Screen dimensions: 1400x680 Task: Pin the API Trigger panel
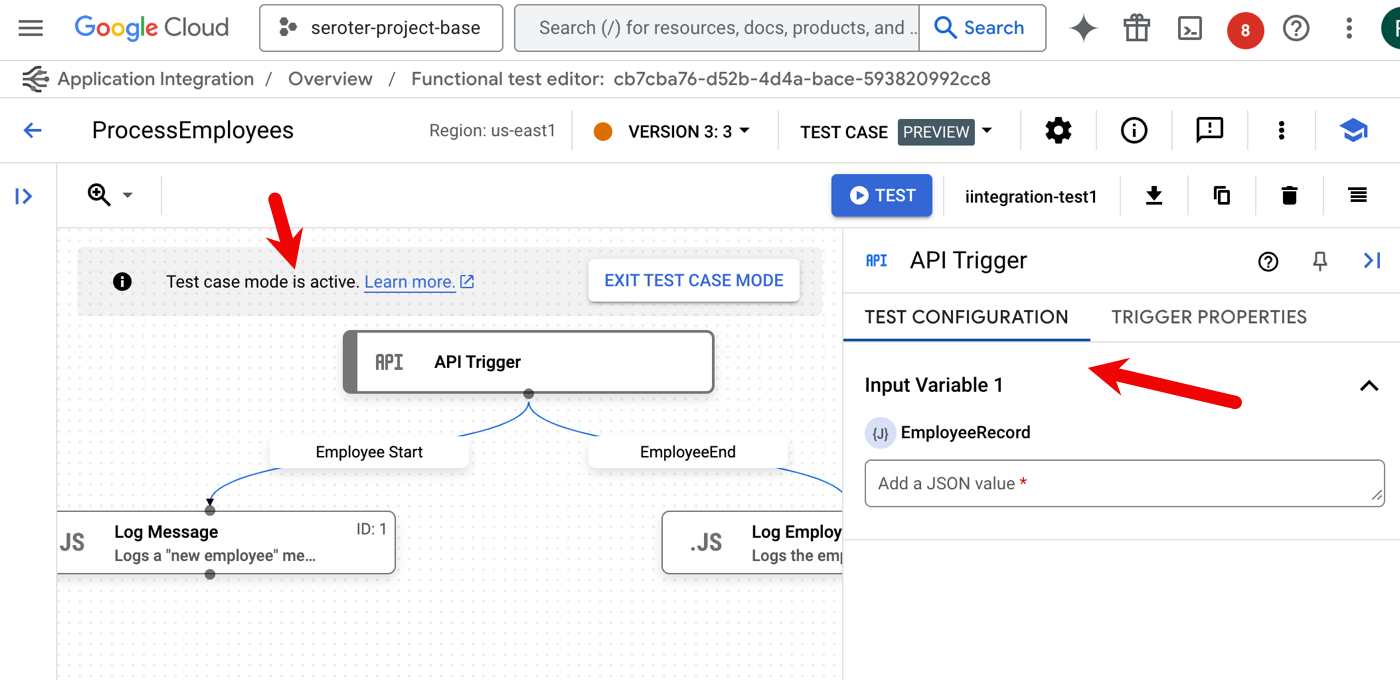(1320, 261)
